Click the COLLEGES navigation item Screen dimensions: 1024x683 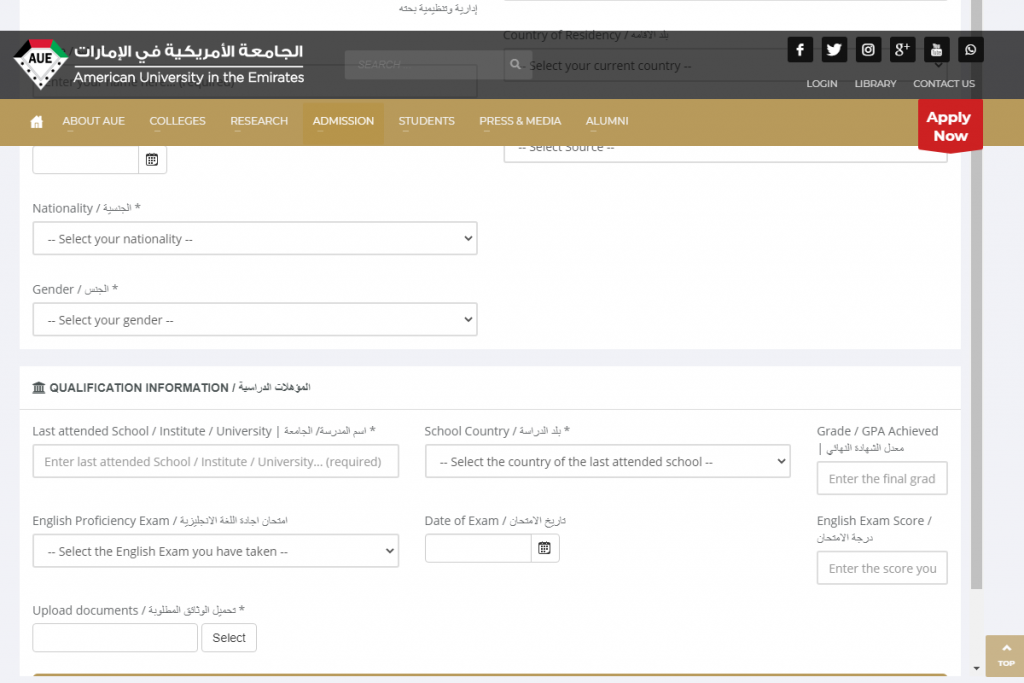point(177,121)
